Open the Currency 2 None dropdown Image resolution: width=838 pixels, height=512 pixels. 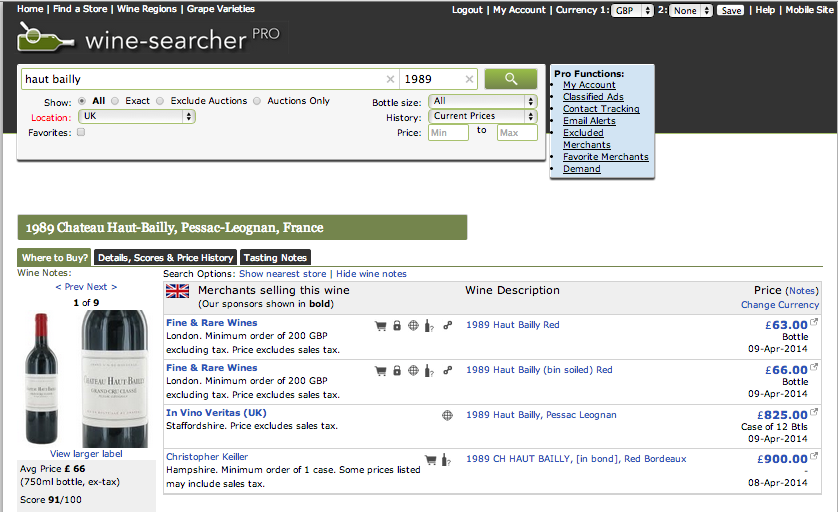coord(692,10)
